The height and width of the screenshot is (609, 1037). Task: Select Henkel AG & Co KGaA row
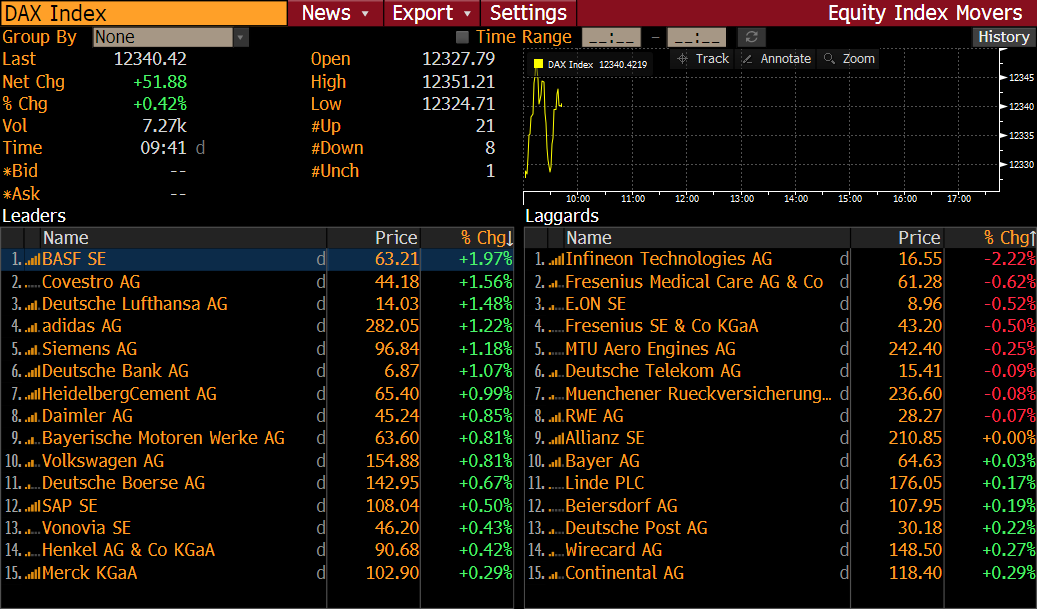(x=257, y=551)
